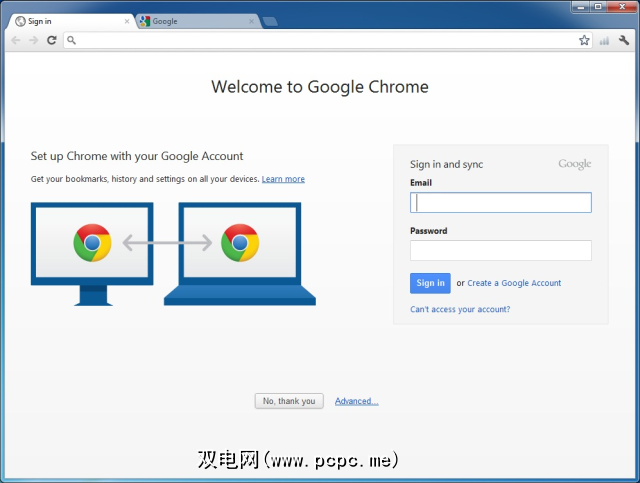The image size is (640, 483).
Task: Maximize the Chrome window
Action: (598, 7)
